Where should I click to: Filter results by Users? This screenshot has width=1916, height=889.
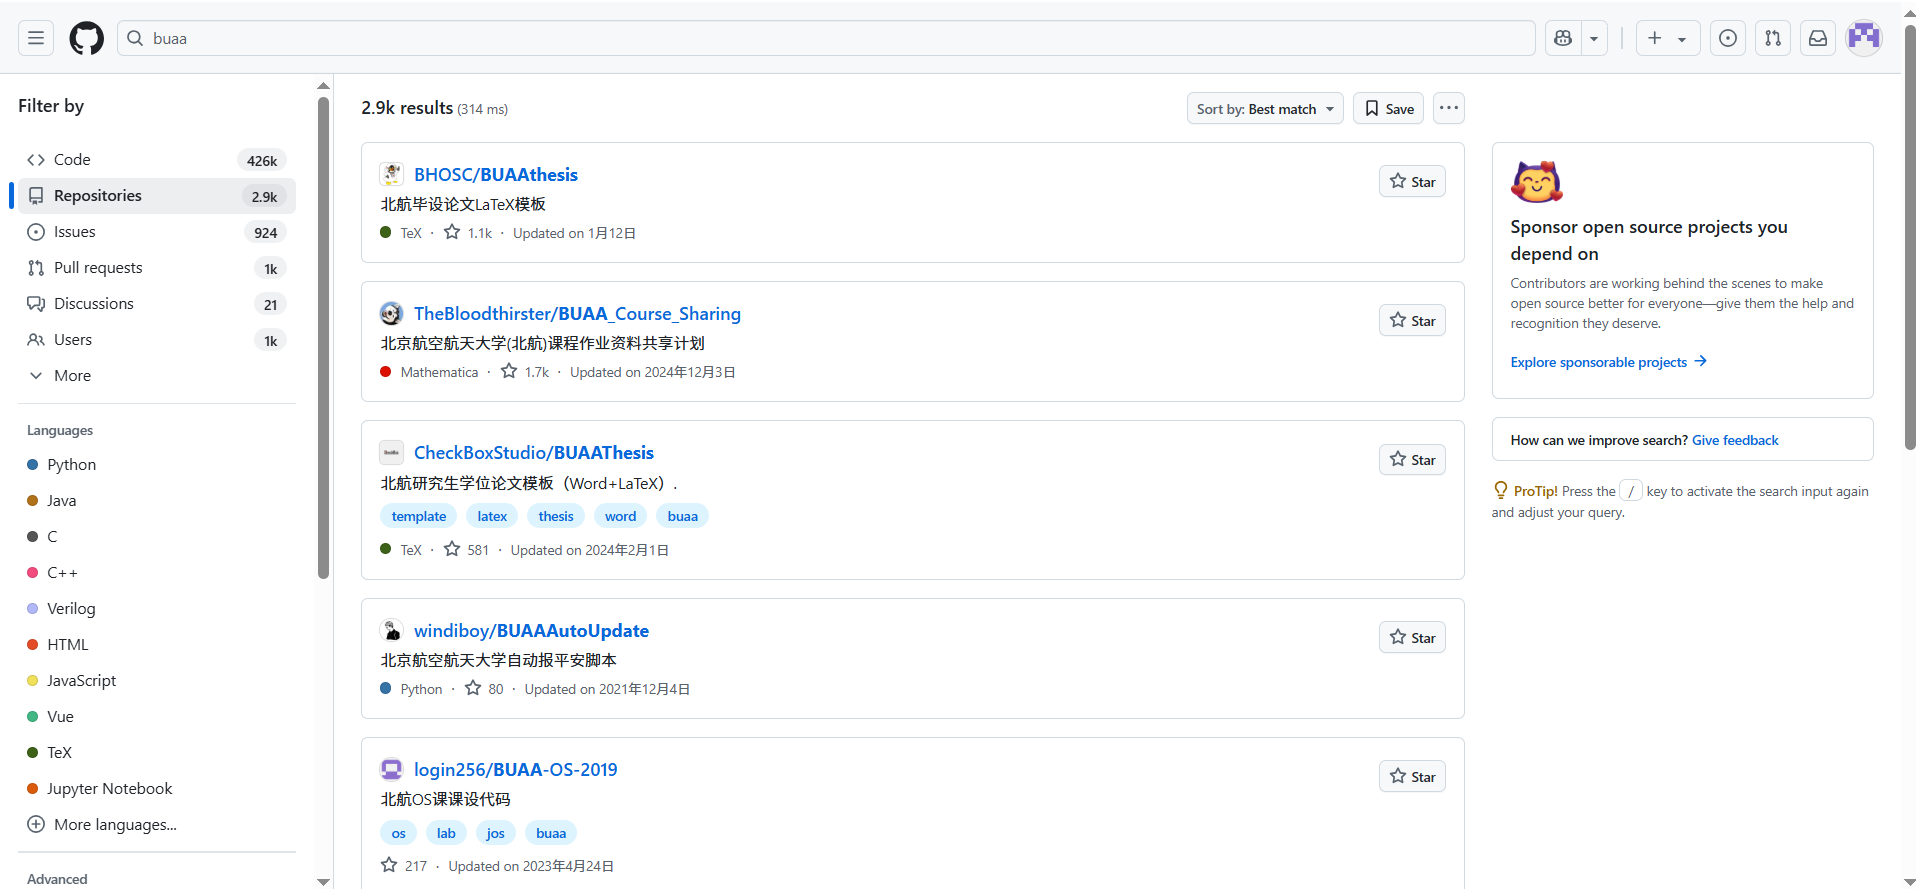(x=157, y=340)
